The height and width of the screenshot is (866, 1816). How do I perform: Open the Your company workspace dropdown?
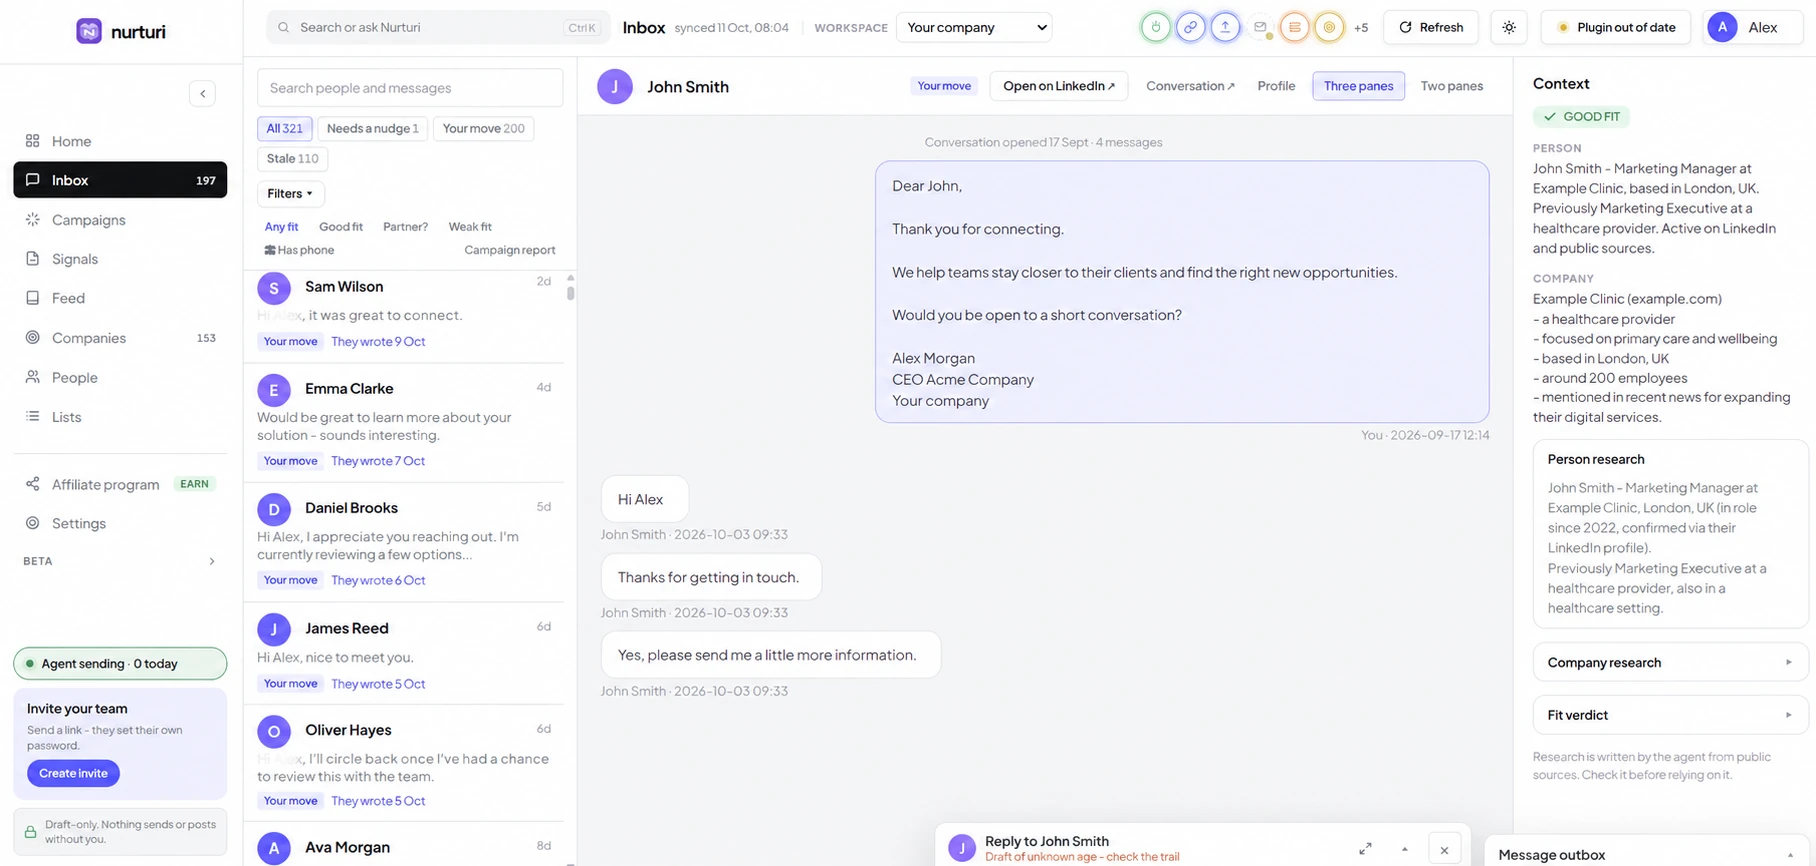tap(976, 27)
